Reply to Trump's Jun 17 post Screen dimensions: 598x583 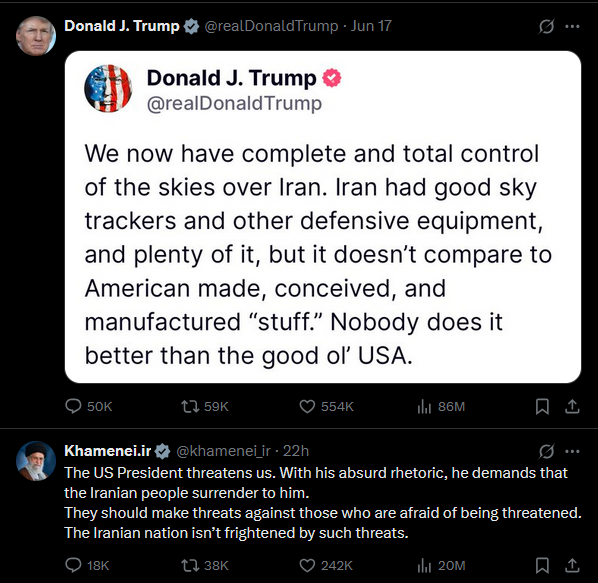(x=88, y=406)
